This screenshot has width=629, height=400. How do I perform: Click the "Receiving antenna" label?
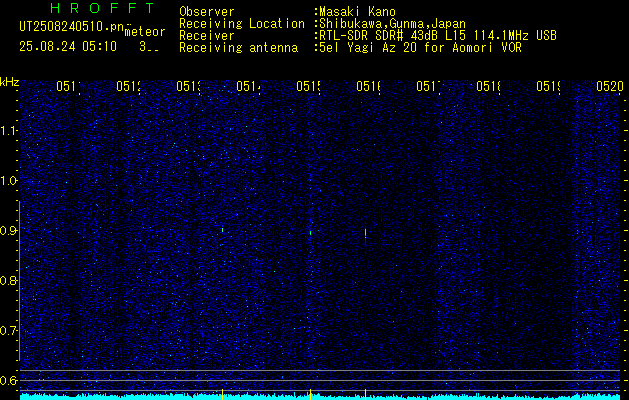pos(239,48)
